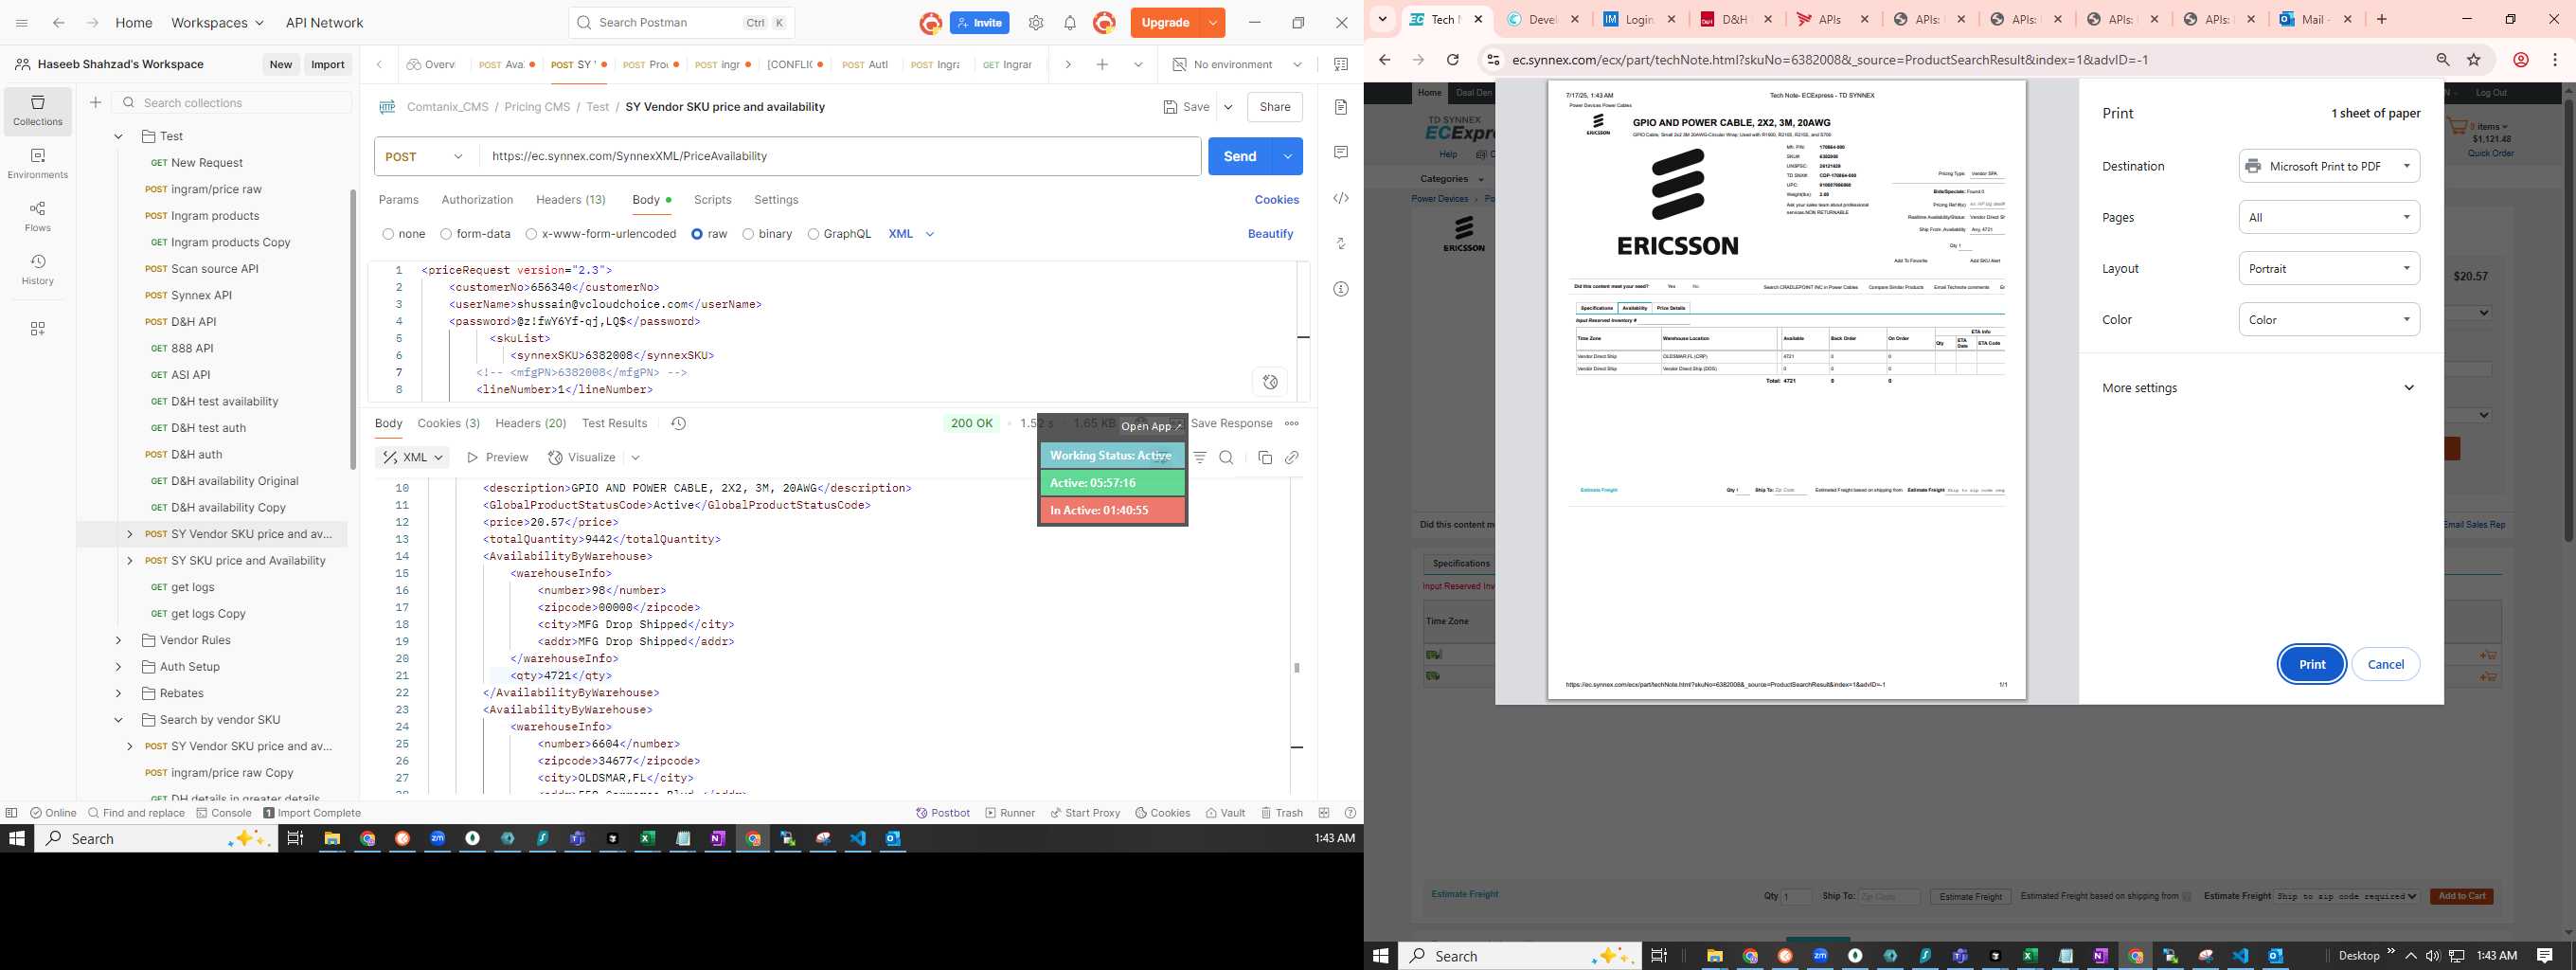This screenshot has width=2576, height=970.
Task: Expand the Vendor Rules folder
Action: click(x=118, y=640)
